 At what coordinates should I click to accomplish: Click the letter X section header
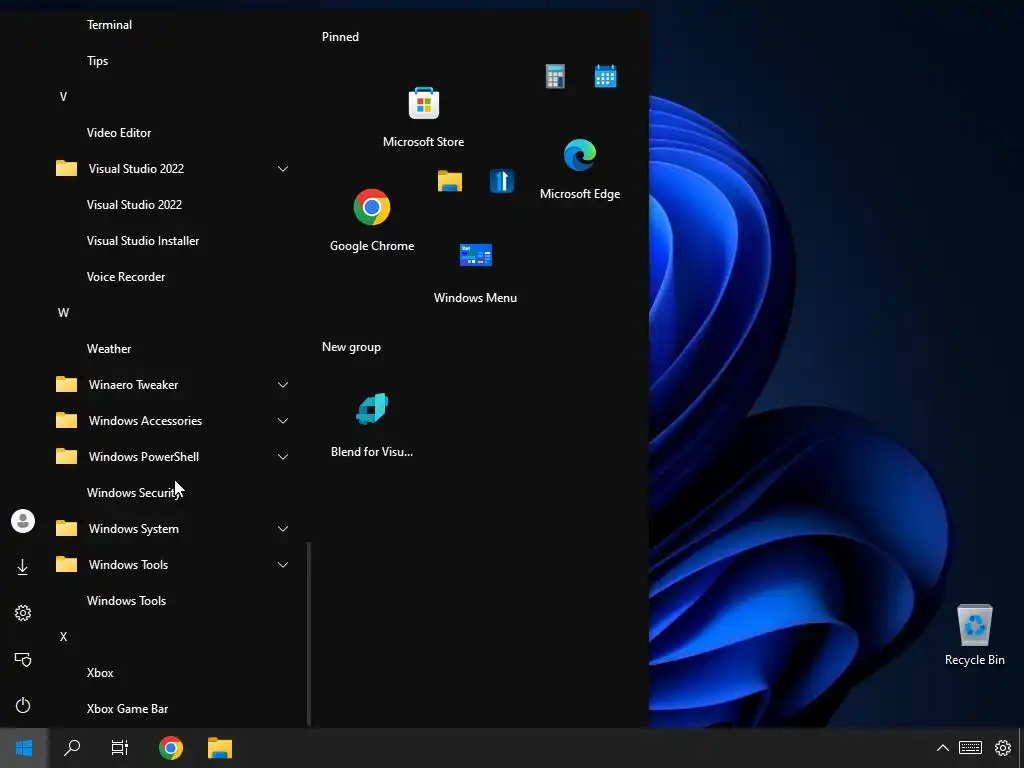[x=63, y=637]
